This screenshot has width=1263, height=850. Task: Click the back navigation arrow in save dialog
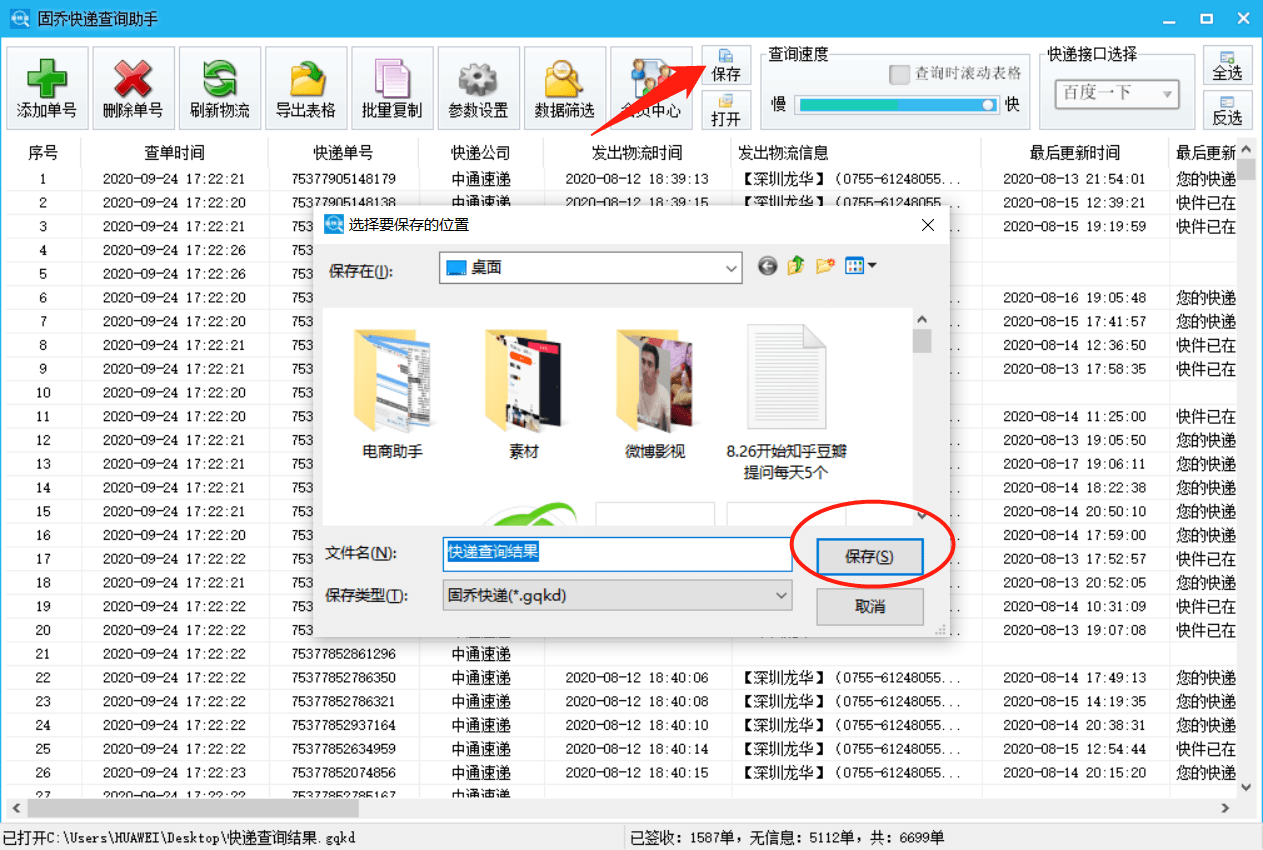pyautogui.click(x=767, y=267)
